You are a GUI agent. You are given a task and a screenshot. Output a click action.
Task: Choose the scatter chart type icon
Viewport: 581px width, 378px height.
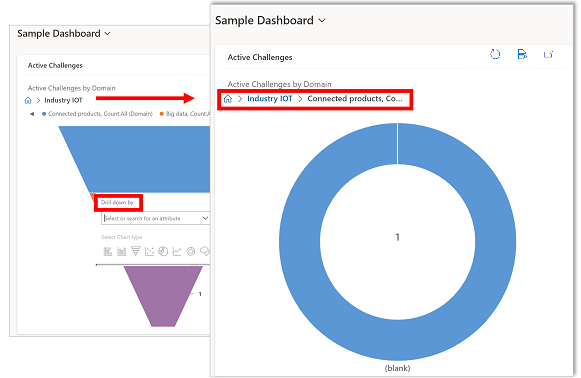[149, 252]
